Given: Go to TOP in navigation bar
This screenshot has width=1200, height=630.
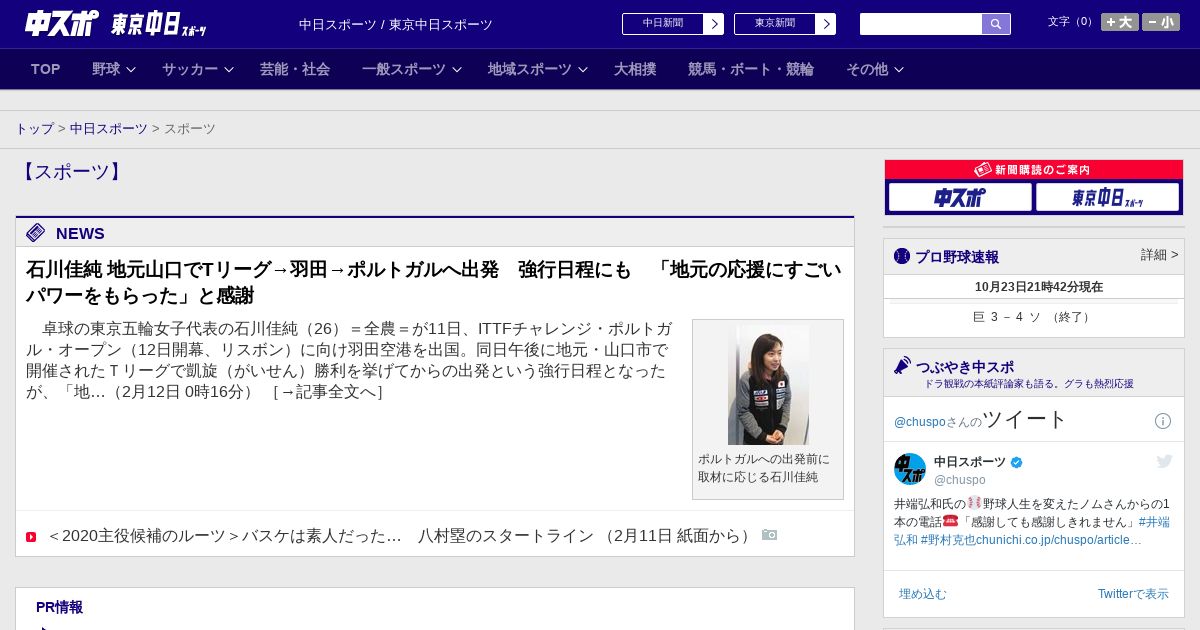Looking at the screenshot, I should (x=46, y=69).
